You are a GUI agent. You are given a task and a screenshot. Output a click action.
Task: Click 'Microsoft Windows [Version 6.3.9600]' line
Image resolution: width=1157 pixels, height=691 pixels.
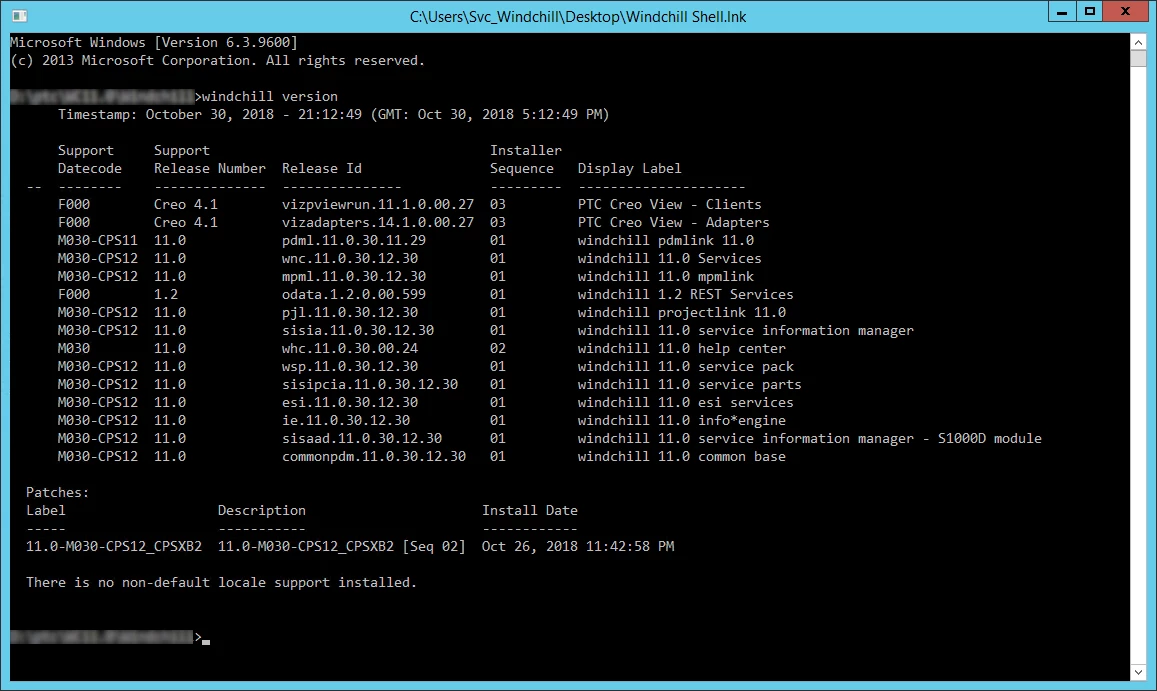click(x=153, y=43)
